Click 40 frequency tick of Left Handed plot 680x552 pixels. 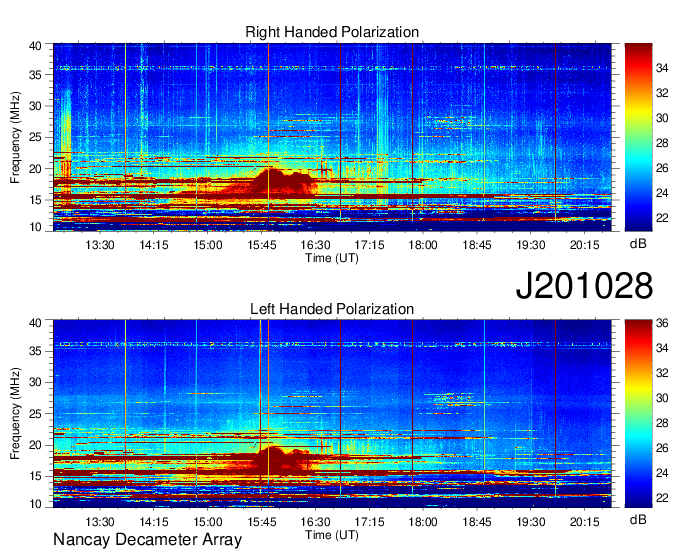35,323
